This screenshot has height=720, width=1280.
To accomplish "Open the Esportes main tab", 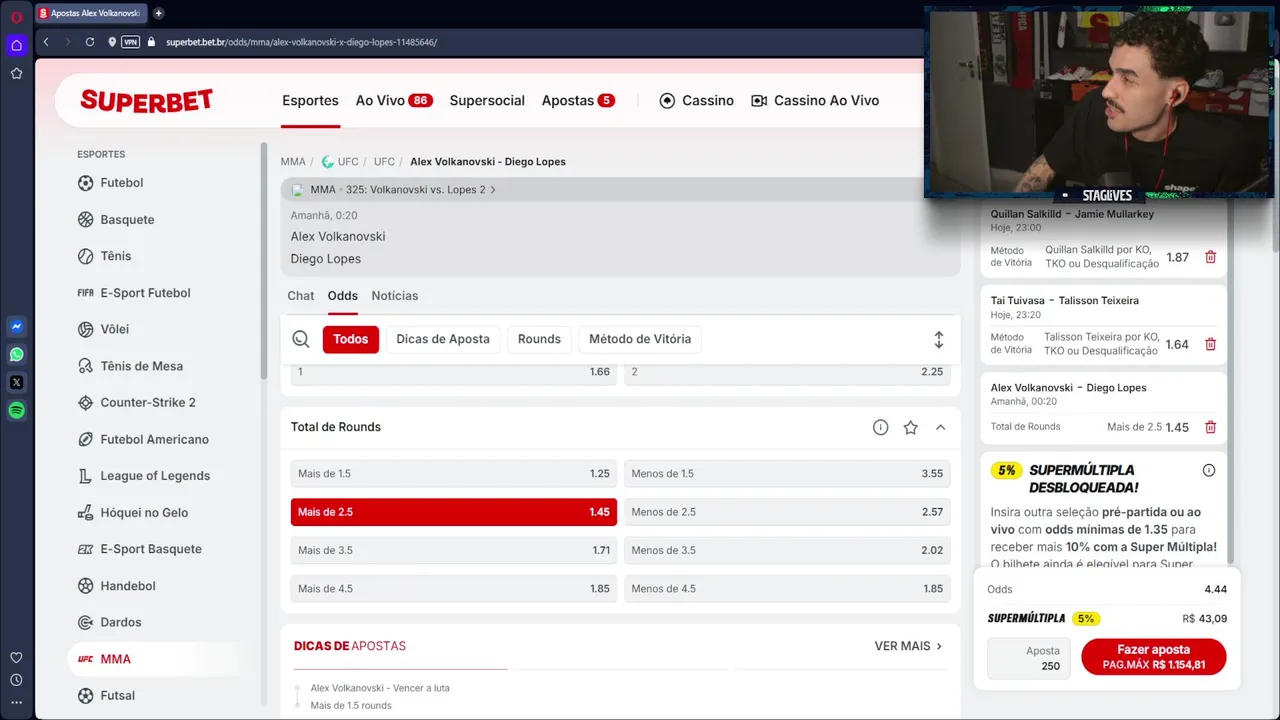I will [x=310, y=101].
